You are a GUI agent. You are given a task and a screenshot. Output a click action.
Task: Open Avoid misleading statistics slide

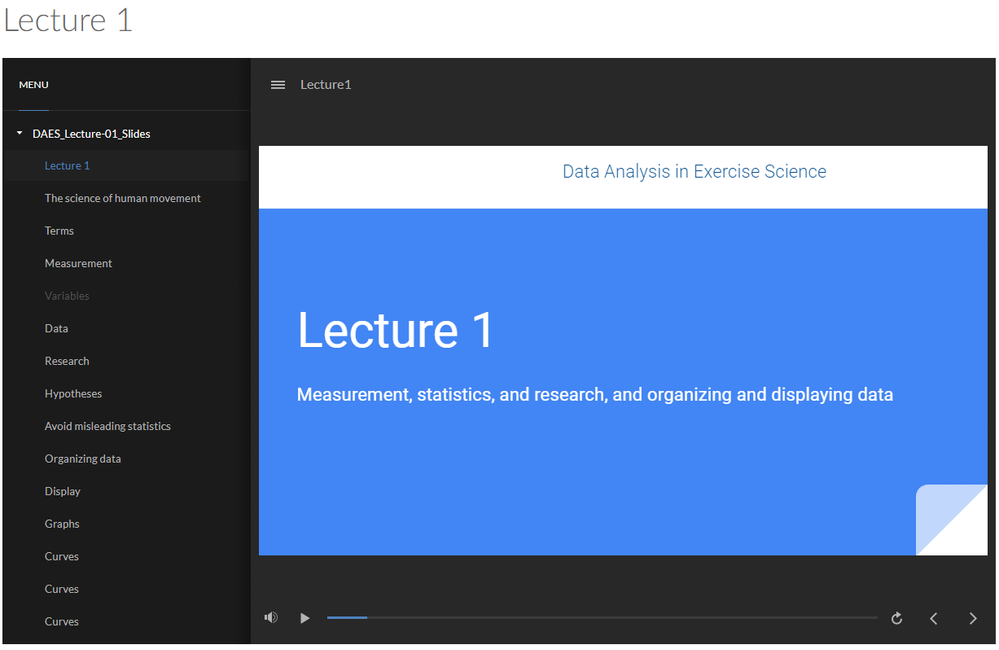(x=107, y=426)
